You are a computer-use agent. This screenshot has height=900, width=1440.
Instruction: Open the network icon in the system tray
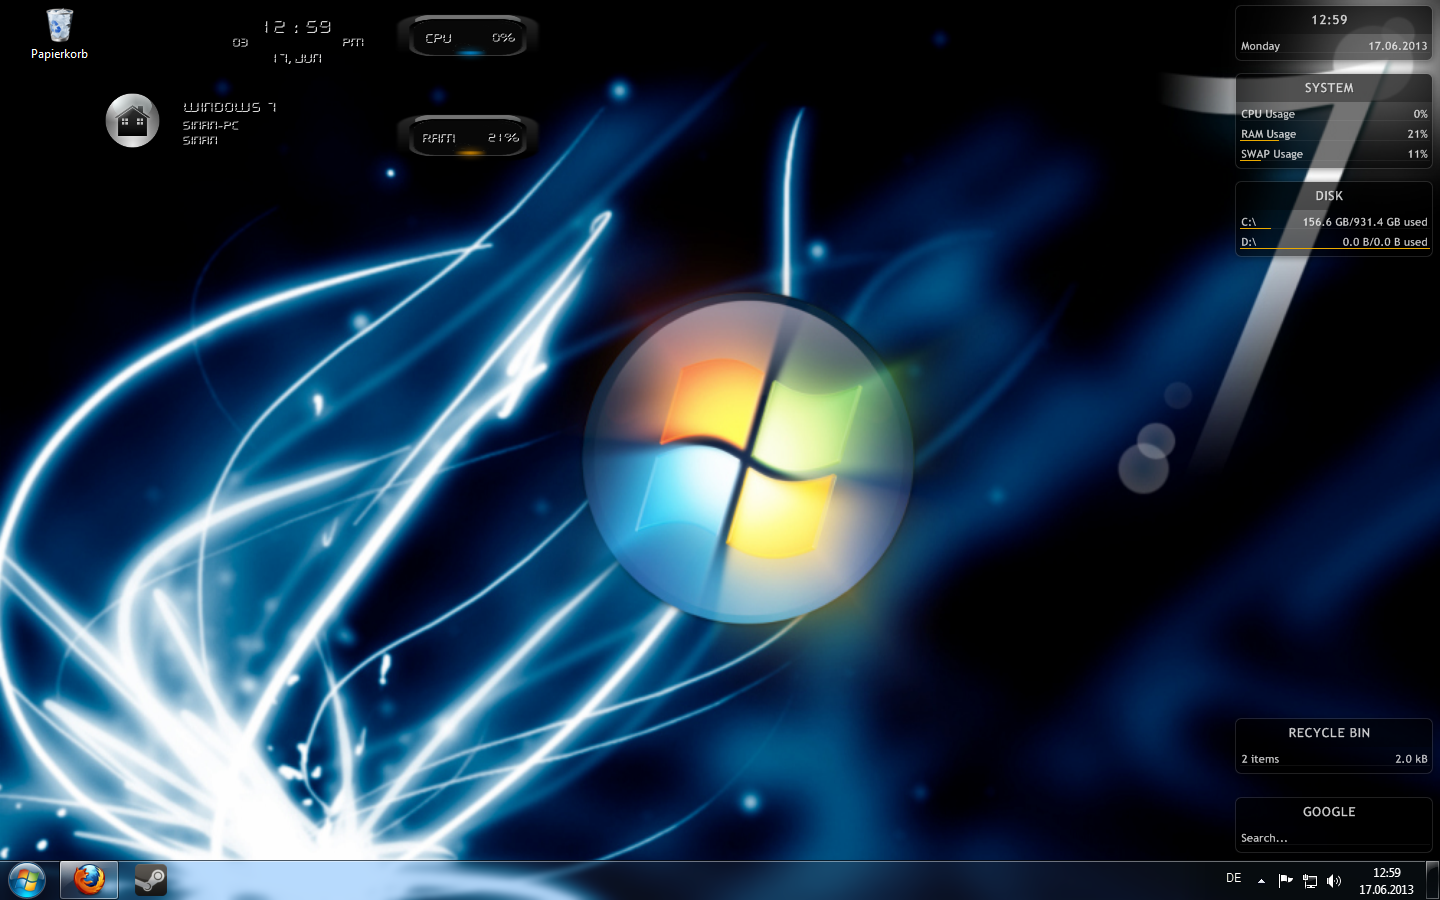[1309, 880]
